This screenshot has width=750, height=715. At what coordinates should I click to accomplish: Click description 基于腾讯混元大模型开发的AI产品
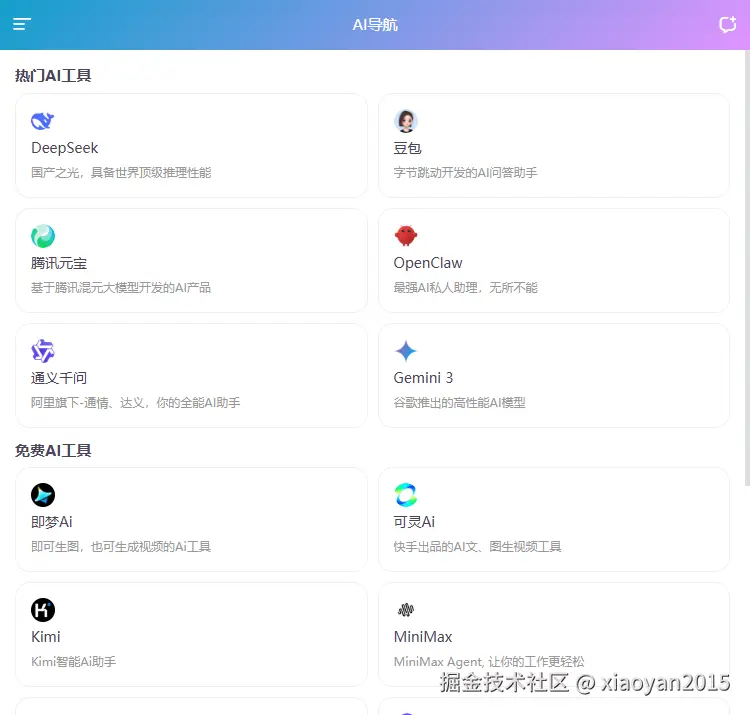(x=121, y=288)
